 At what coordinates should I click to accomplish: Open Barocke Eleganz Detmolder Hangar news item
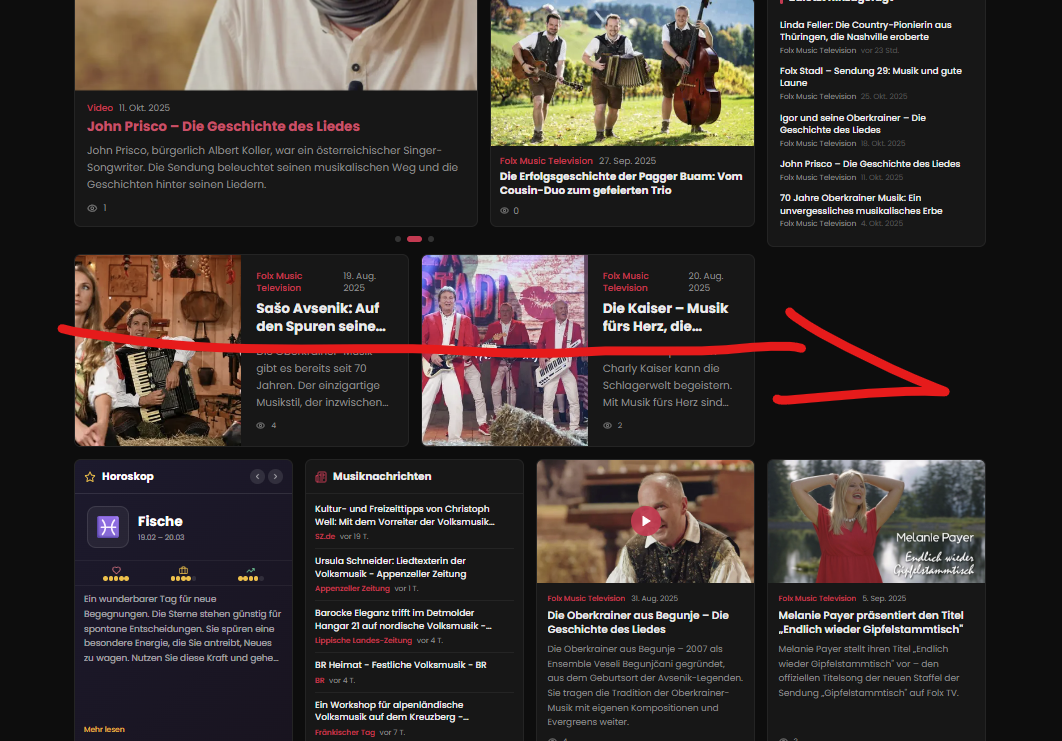(403, 619)
